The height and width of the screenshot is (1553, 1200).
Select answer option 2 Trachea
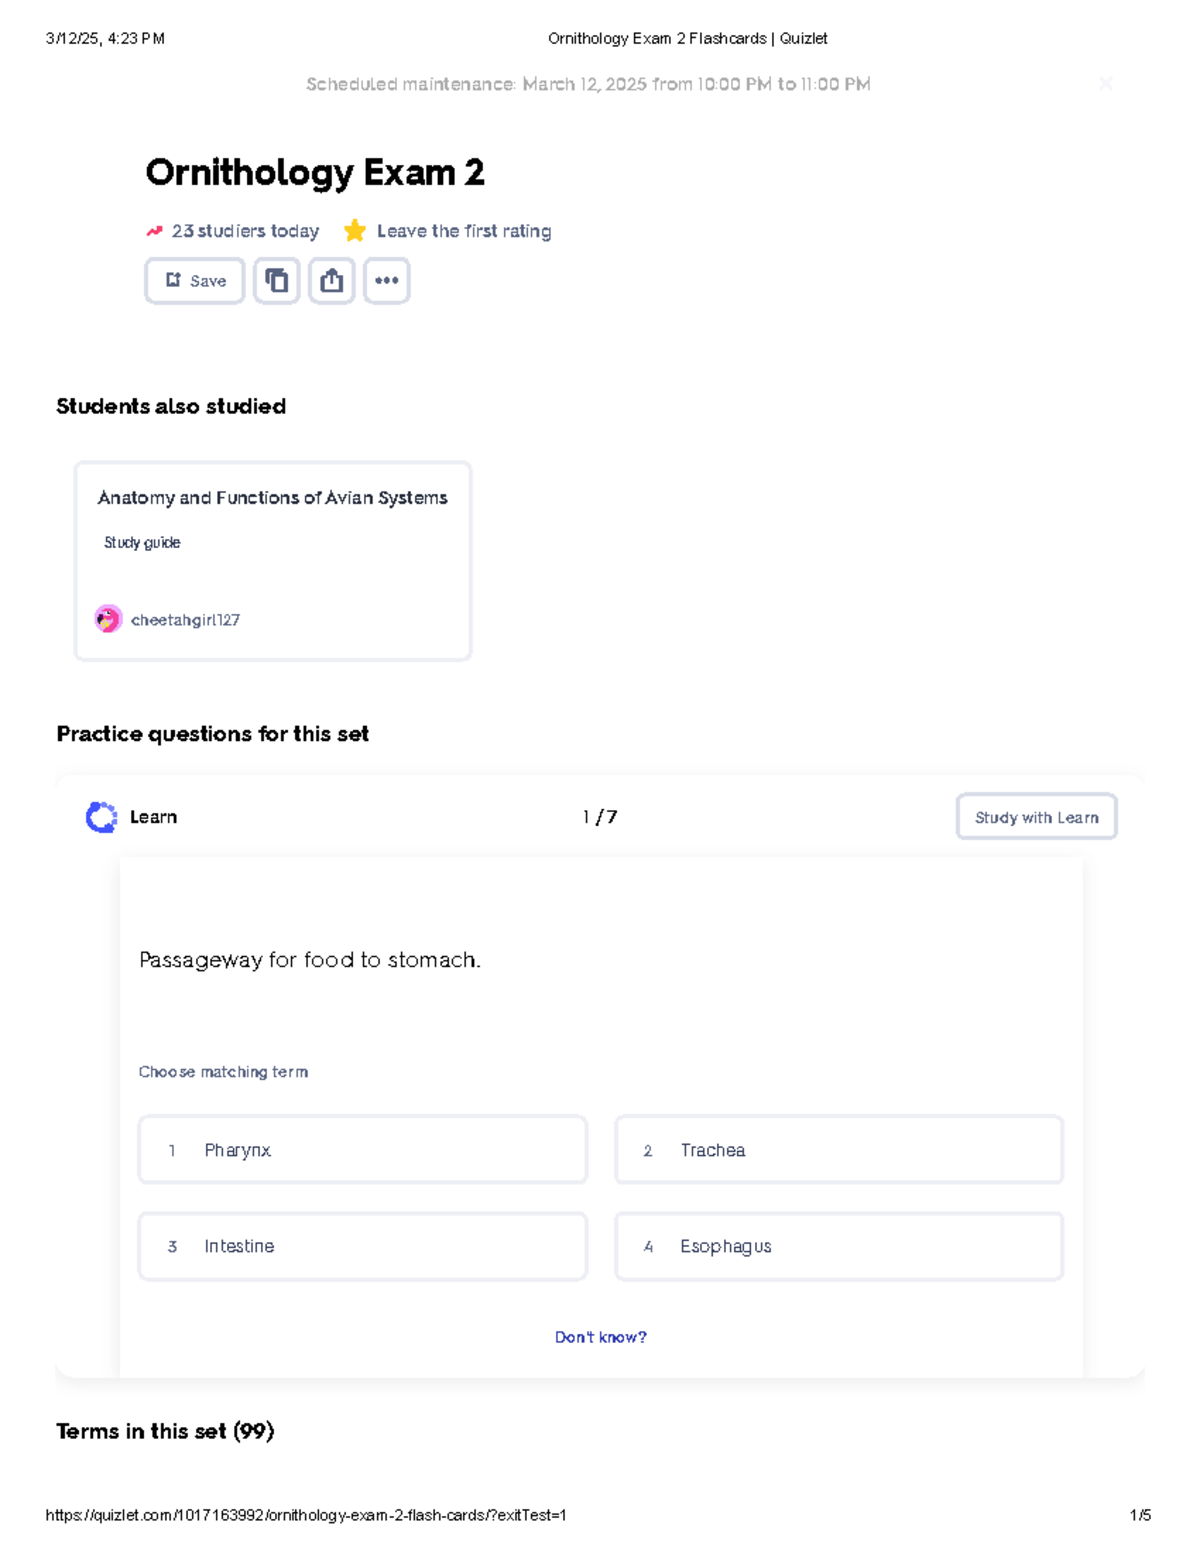(838, 1150)
